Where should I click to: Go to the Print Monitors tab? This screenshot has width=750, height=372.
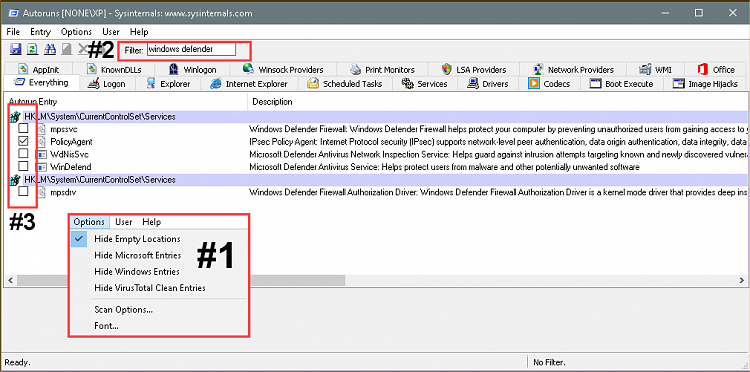tap(382, 69)
